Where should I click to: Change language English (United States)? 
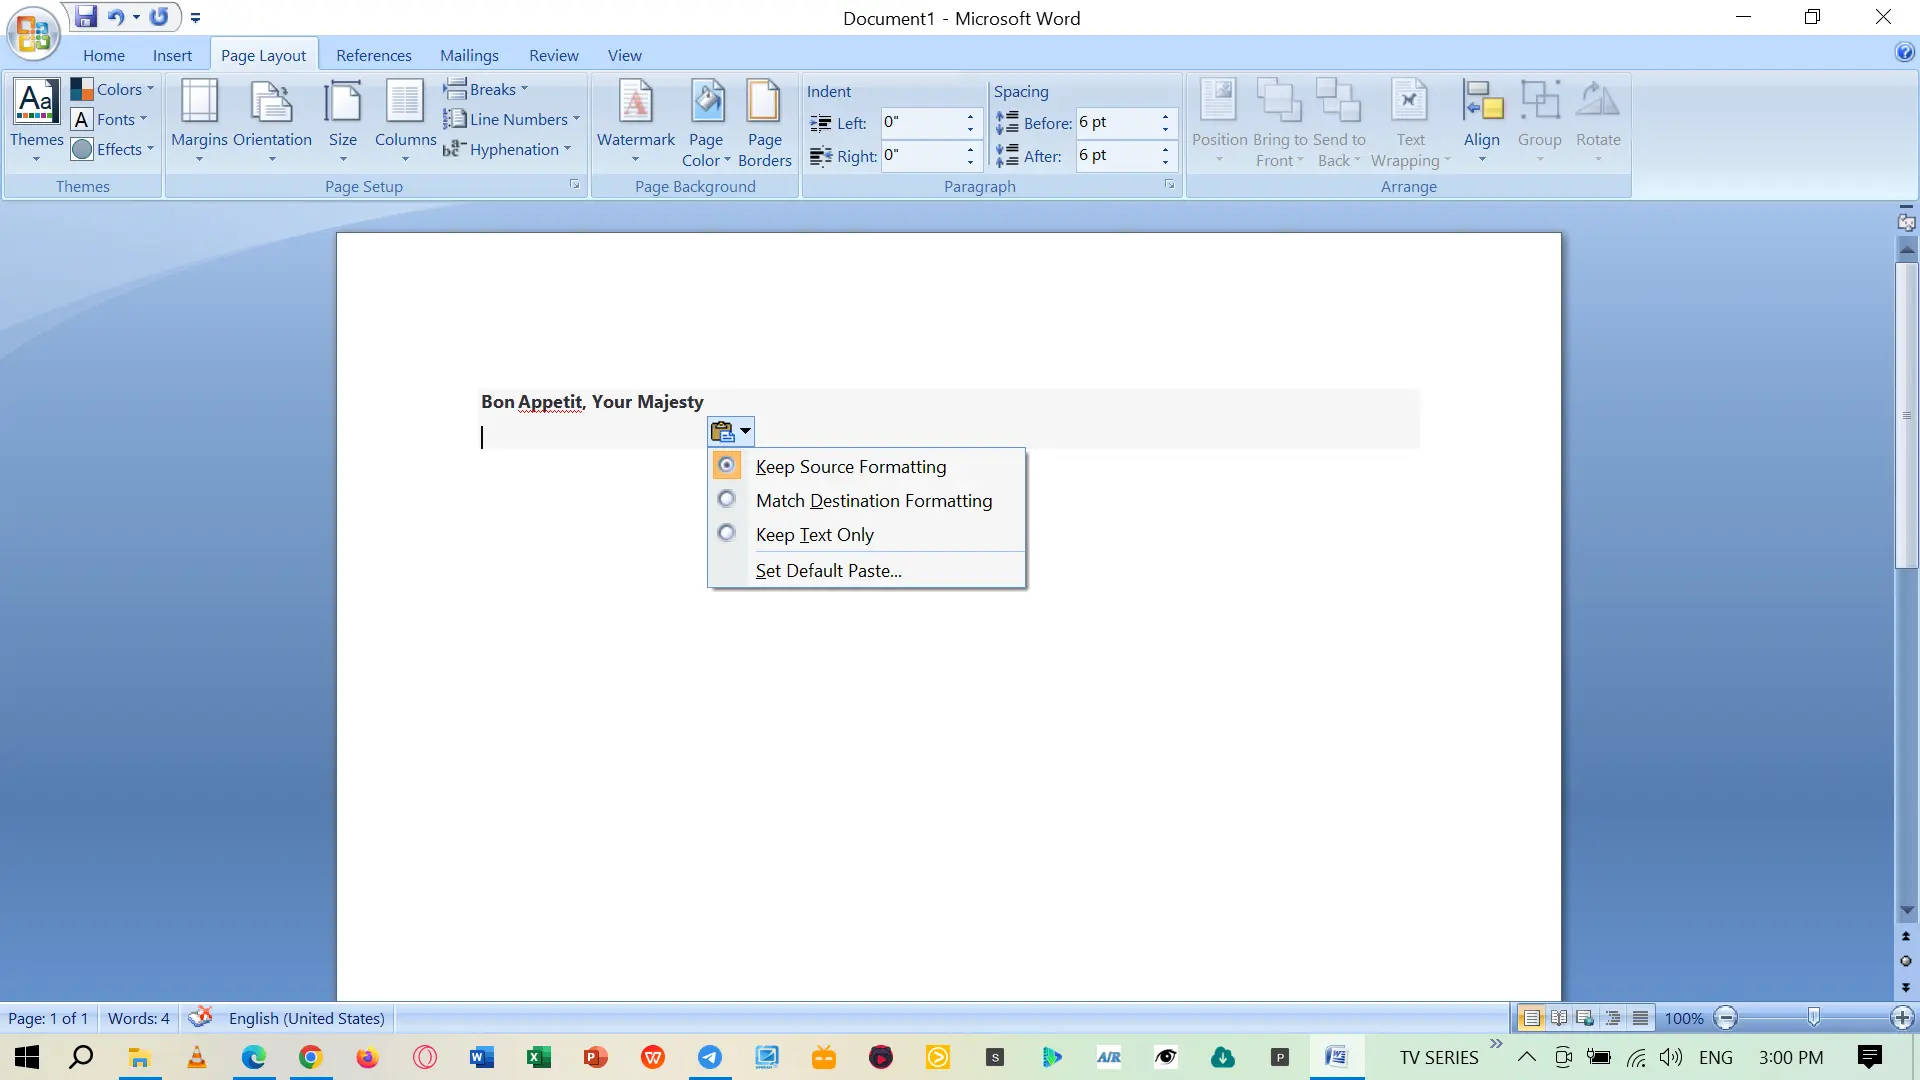click(307, 1018)
